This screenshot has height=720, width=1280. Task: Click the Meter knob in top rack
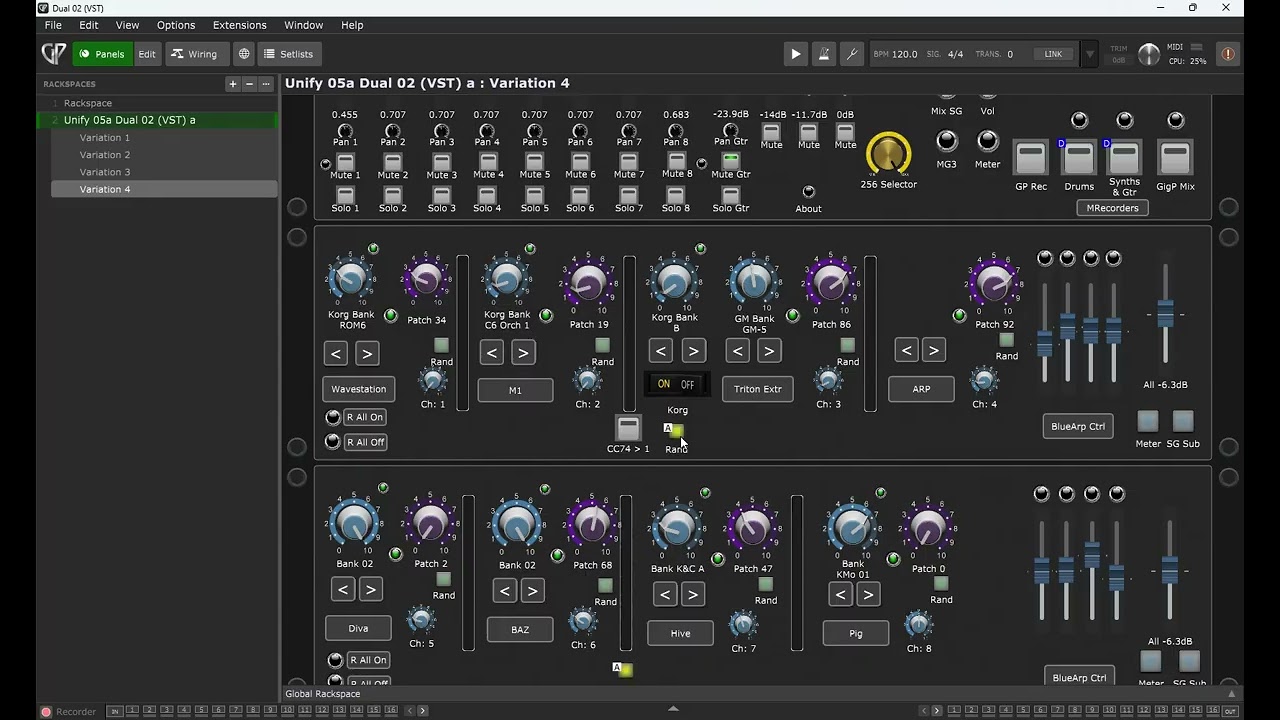pos(987,141)
